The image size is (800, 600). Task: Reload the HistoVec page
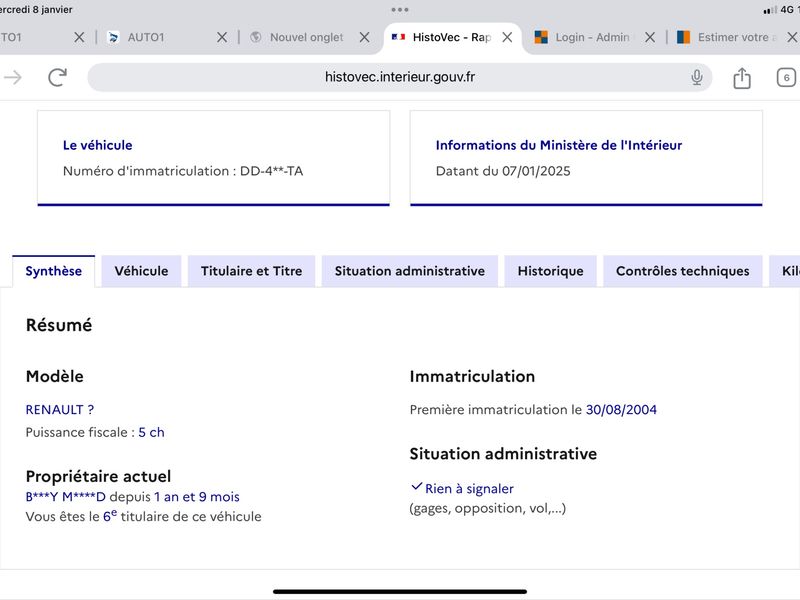(x=57, y=77)
